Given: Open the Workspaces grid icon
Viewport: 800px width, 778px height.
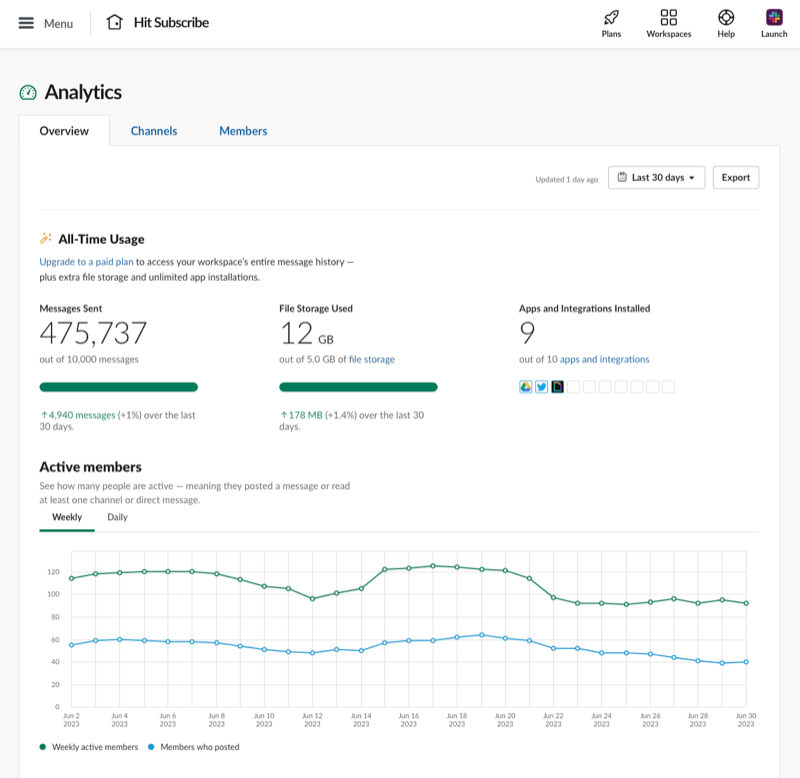Looking at the screenshot, I should point(668,17).
